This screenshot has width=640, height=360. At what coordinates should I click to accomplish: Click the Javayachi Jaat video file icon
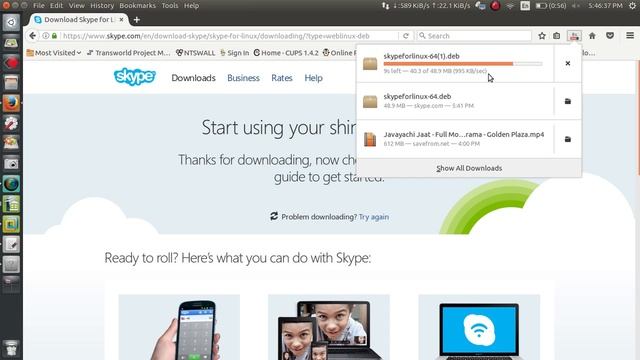tap(370, 139)
